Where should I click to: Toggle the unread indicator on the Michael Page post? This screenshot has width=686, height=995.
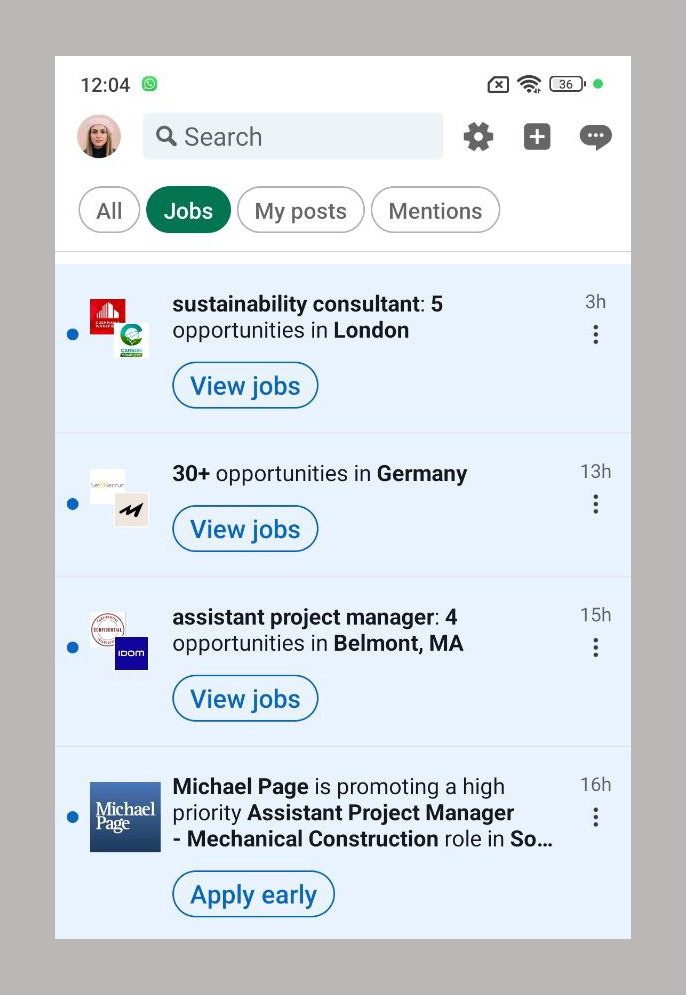(x=72, y=817)
